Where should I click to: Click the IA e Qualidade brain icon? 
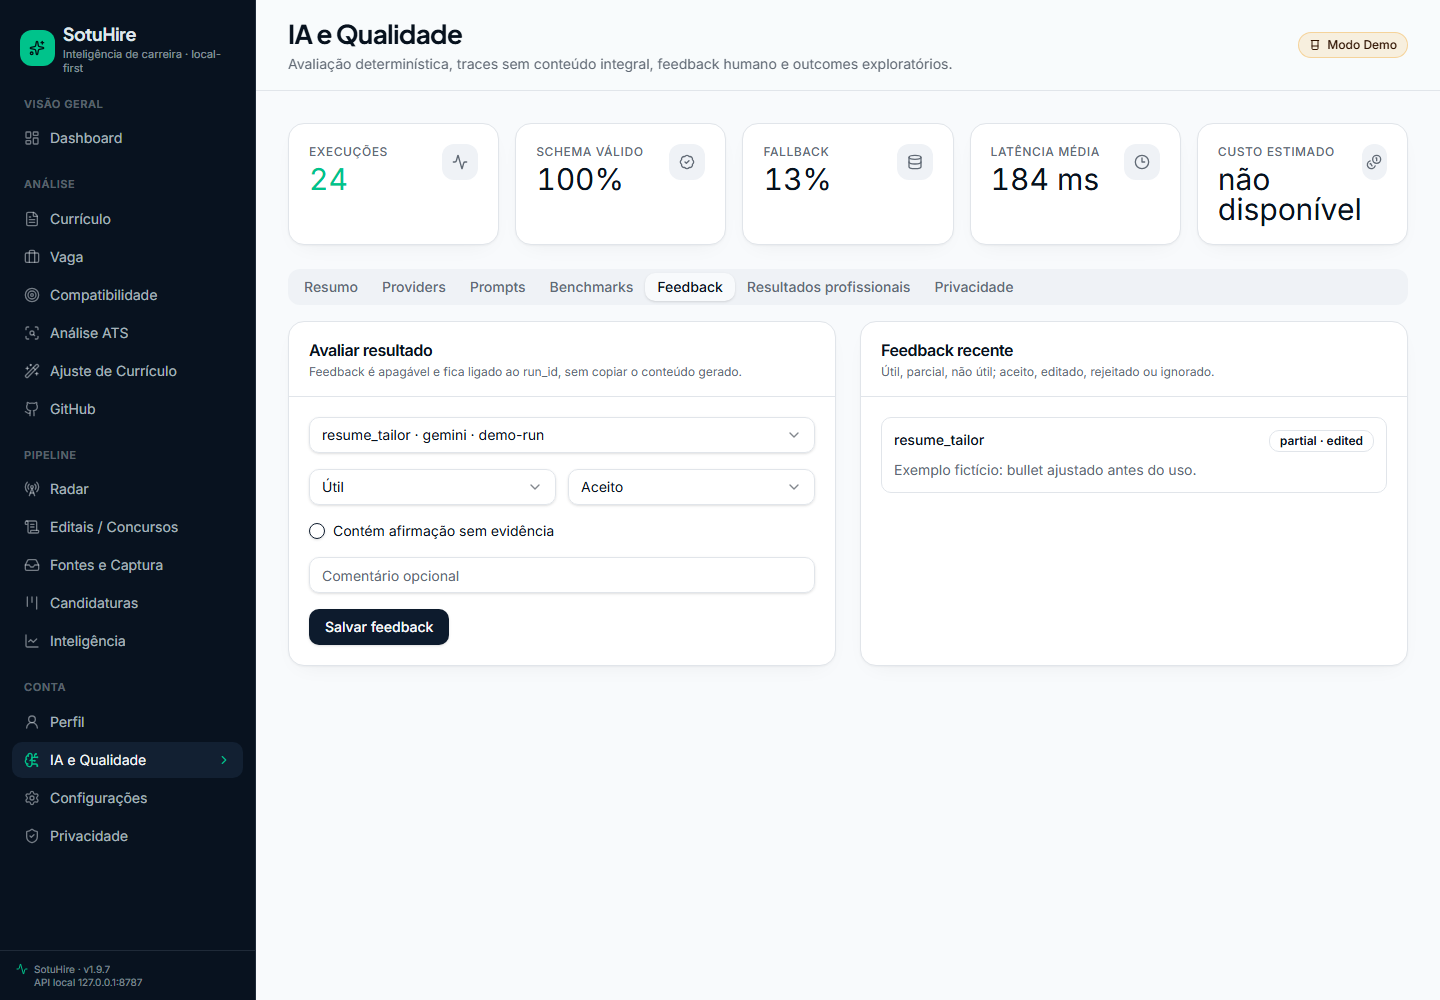(x=32, y=760)
